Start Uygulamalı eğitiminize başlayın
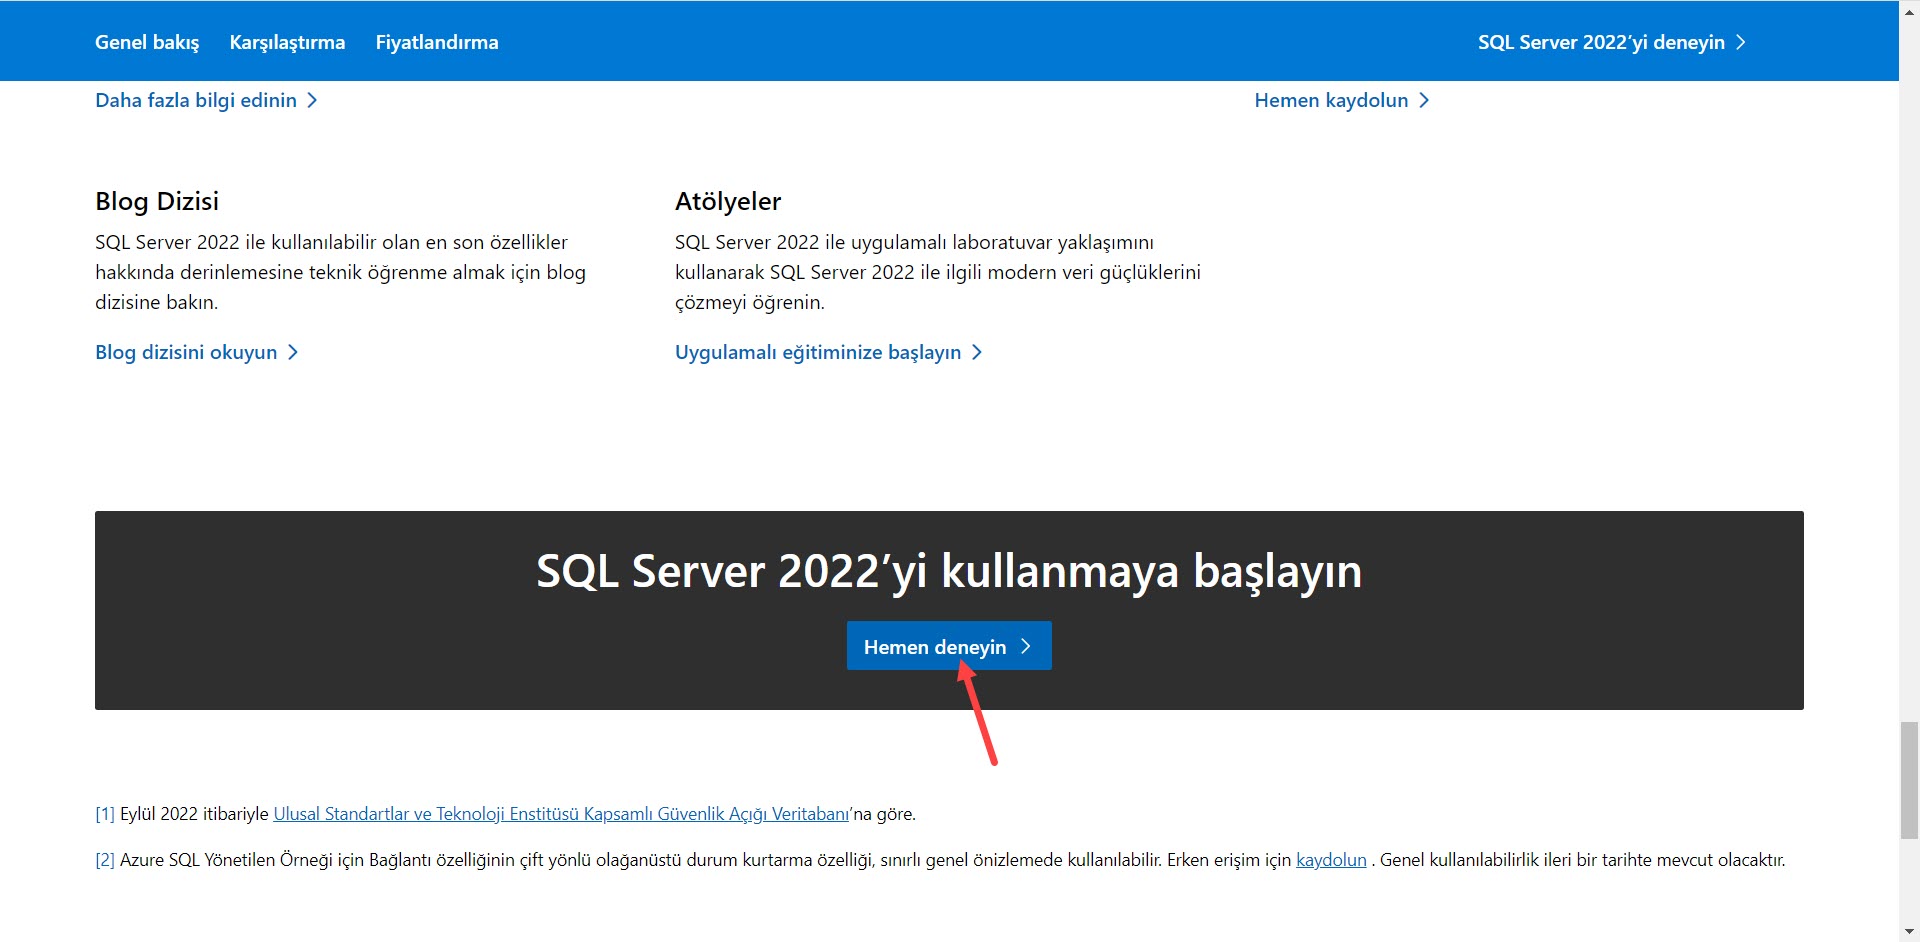Screen dimensions: 1920x942 pyautogui.click(x=817, y=352)
